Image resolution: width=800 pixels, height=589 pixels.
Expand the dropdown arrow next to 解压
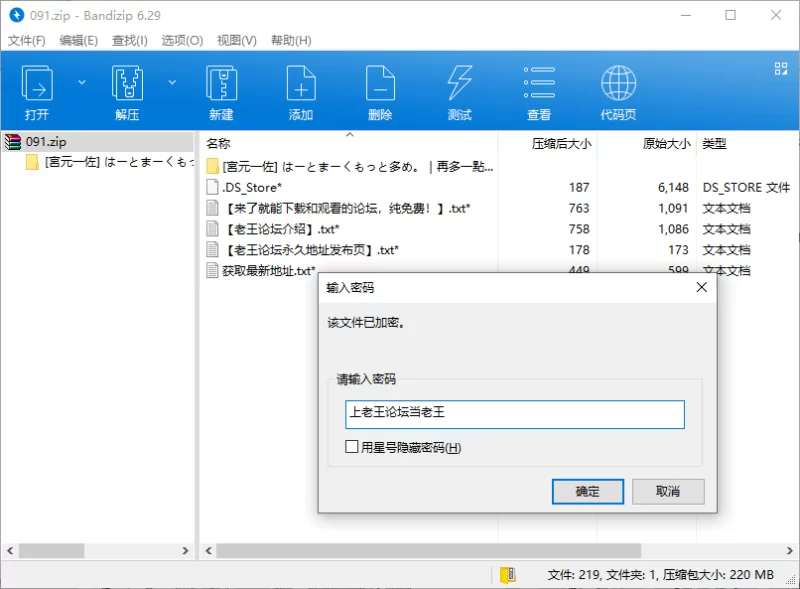click(172, 82)
